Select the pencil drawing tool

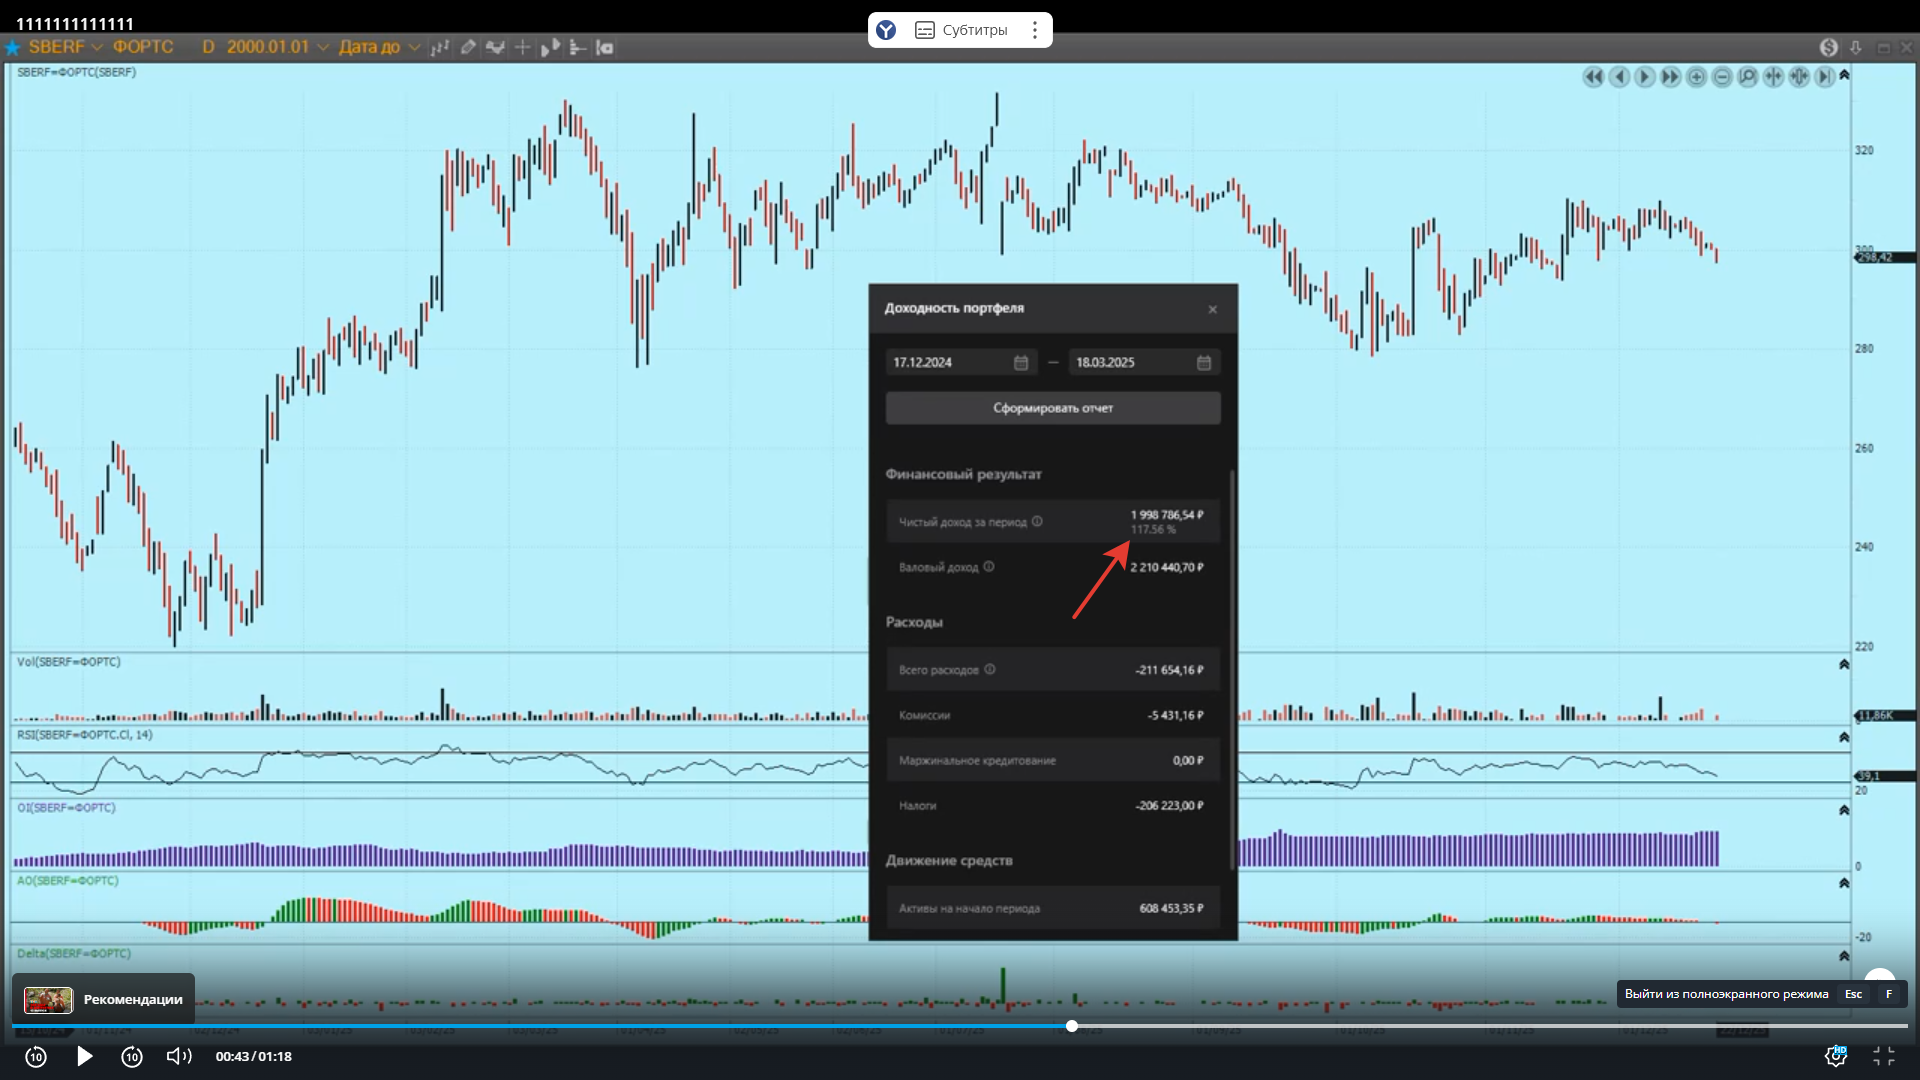467,47
